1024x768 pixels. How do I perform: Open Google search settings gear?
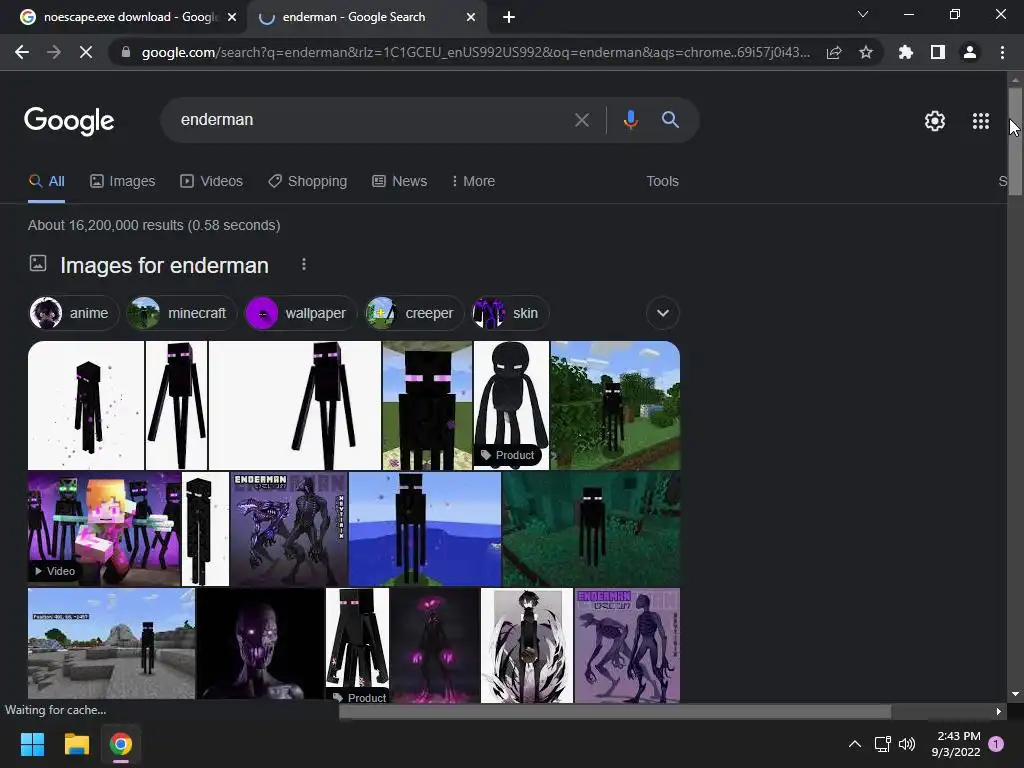coord(935,121)
